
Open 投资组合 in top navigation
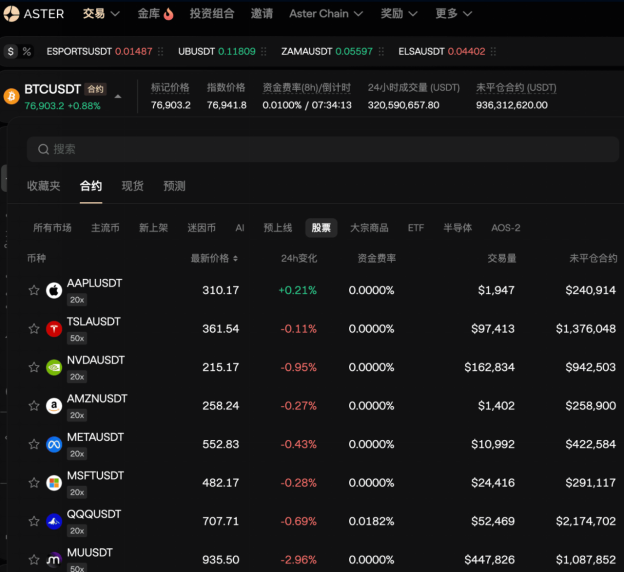[x=212, y=14]
